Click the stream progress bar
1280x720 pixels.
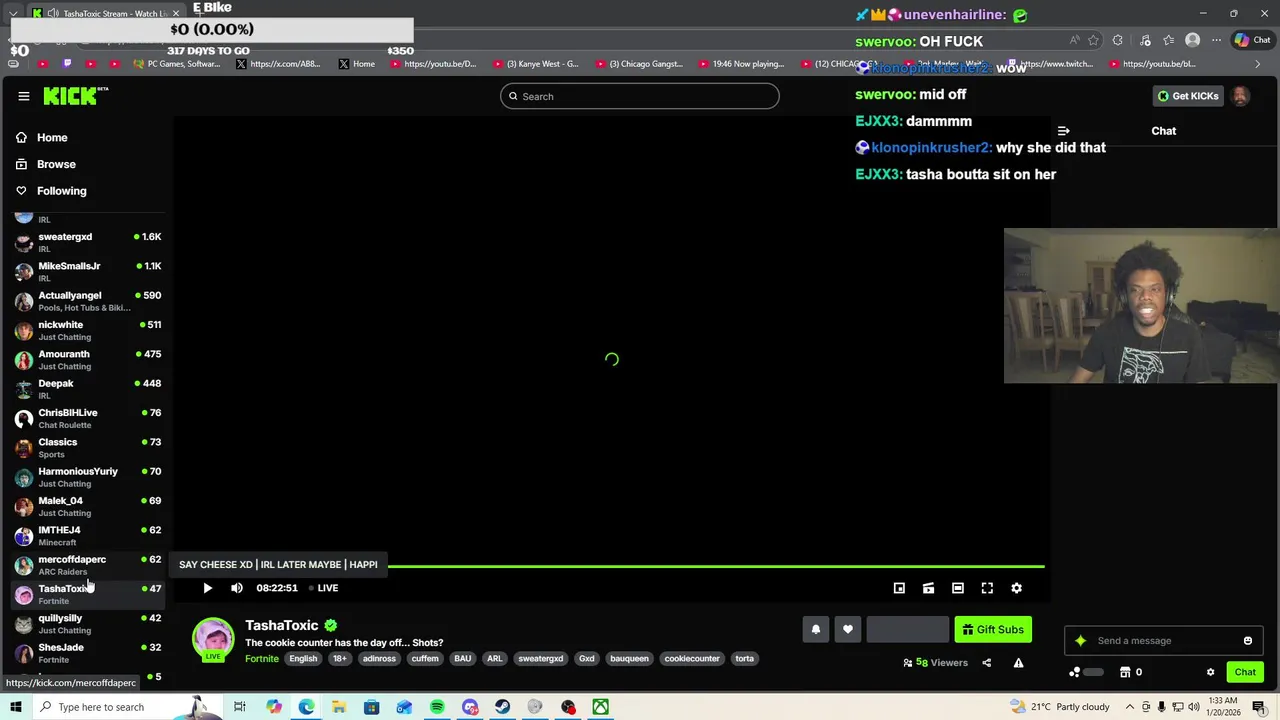pyautogui.click(x=610, y=567)
